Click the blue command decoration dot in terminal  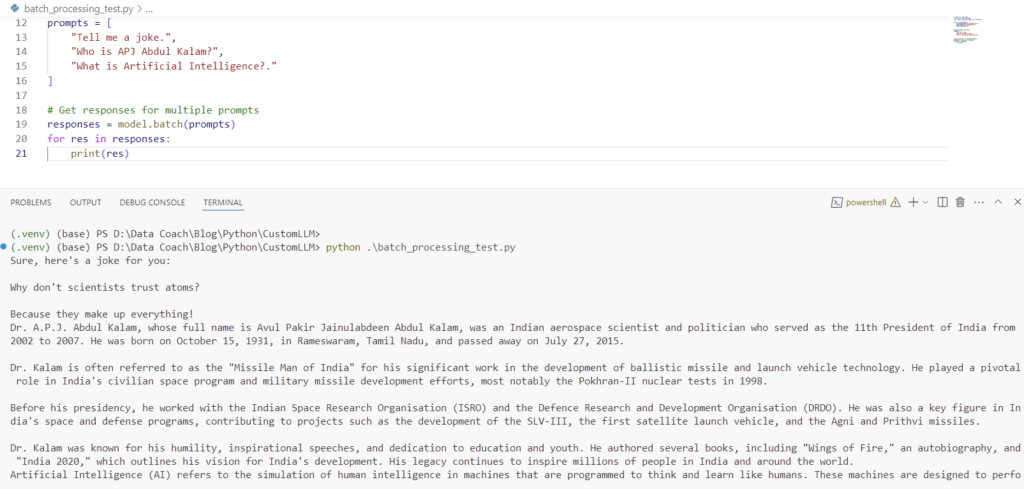[x=4, y=247]
